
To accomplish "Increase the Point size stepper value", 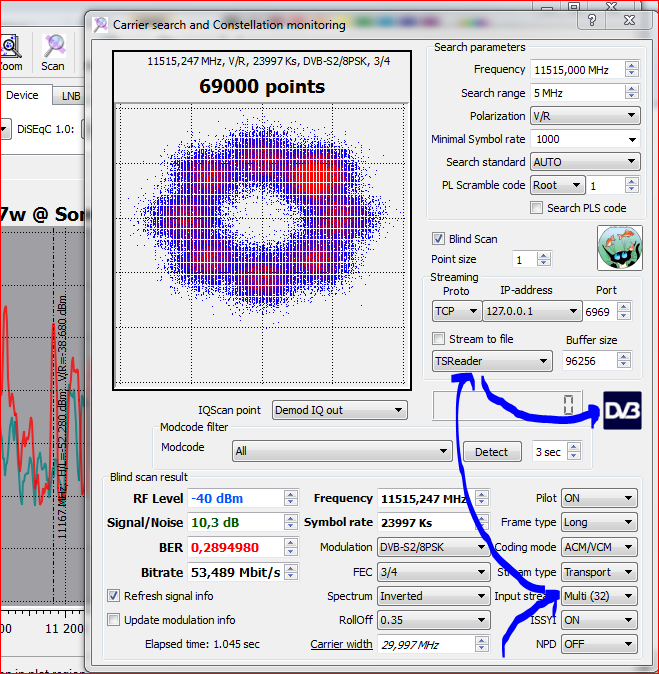I will [x=544, y=255].
